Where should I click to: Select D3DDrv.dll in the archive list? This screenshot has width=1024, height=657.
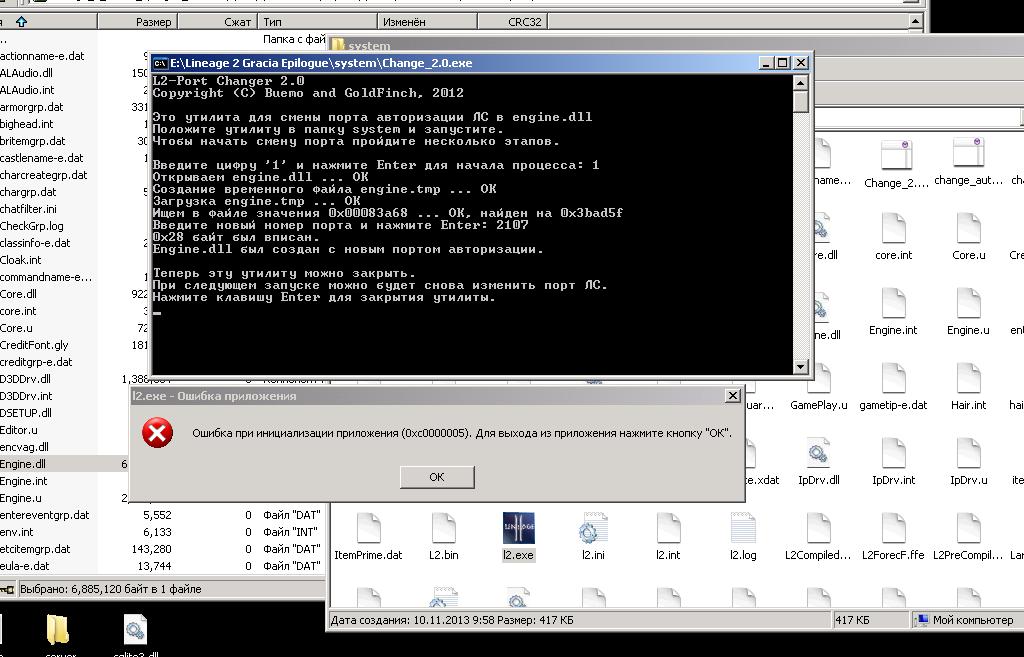click(x=25, y=379)
